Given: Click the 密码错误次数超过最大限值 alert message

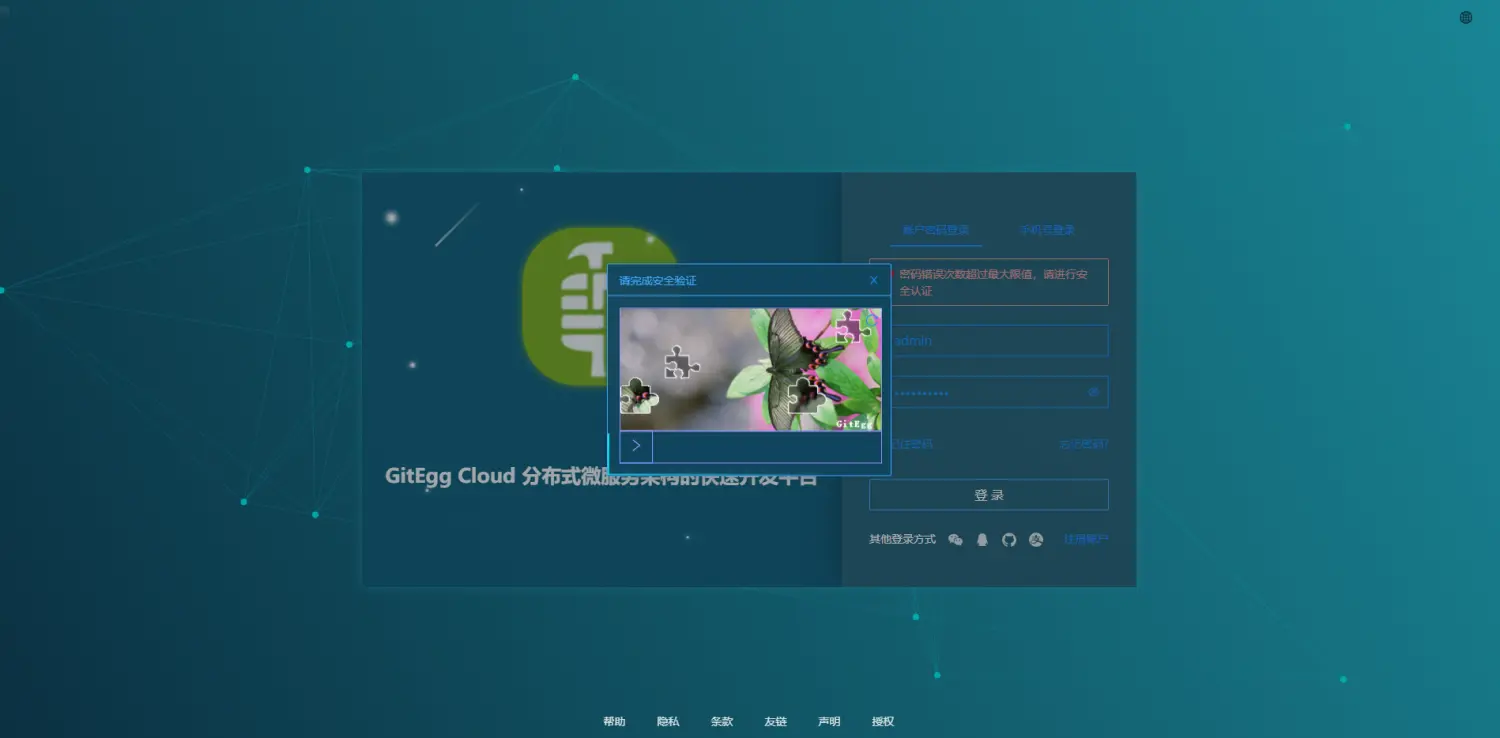Looking at the screenshot, I should [x=989, y=282].
